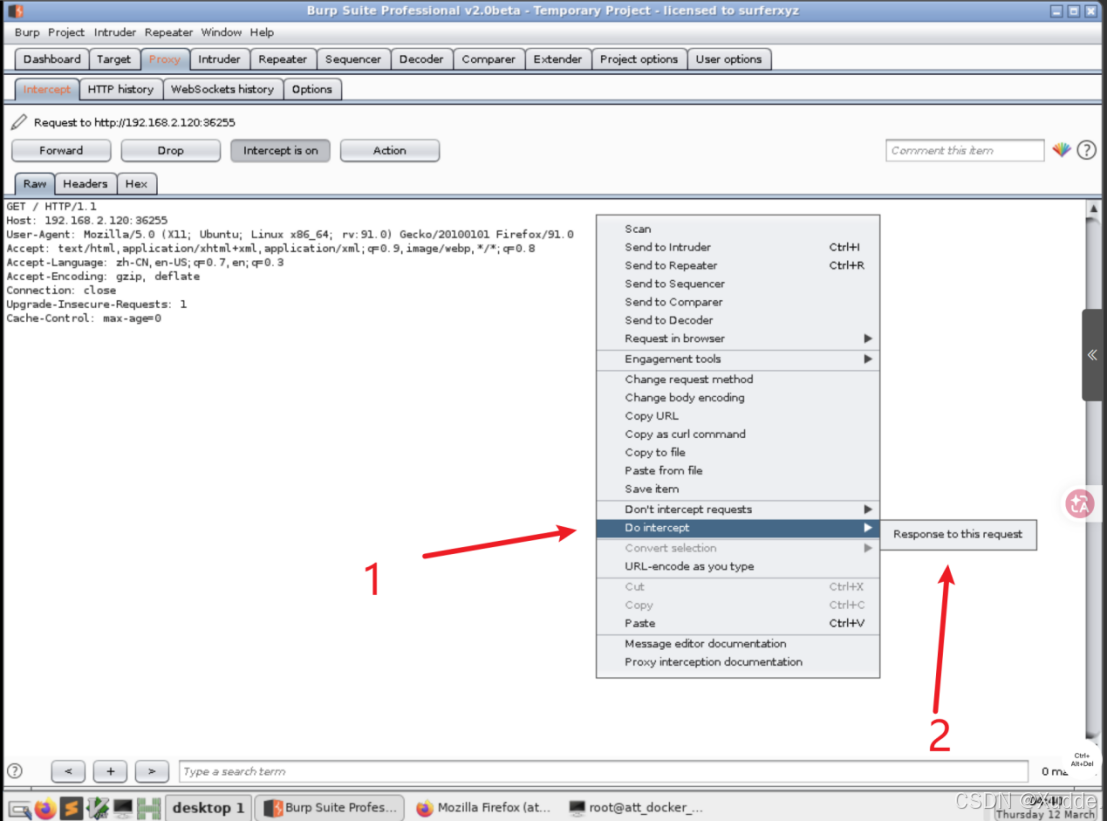This screenshot has height=821, width=1108.
Task: Go to the next search match button
Action: point(152,772)
